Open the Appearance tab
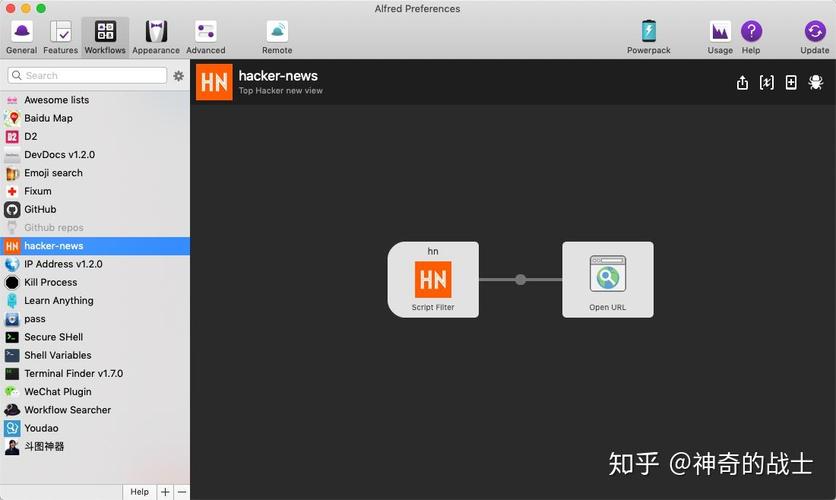Viewport: 836px width, 500px height. point(156,37)
